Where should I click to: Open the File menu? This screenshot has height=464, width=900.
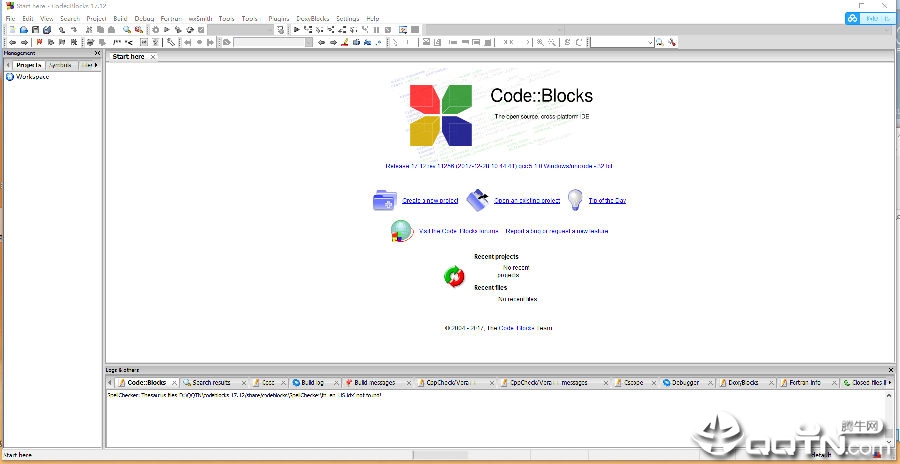click(x=10, y=18)
